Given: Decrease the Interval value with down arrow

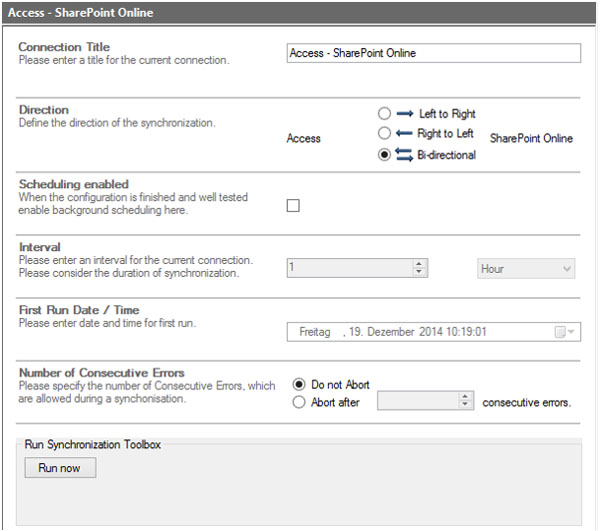Looking at the screenshot, I should coord(419,273).
